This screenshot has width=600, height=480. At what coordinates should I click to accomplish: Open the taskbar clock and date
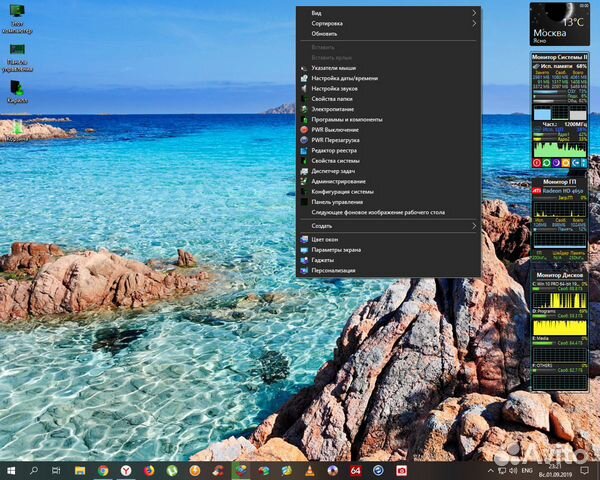(x=556, y=470)
